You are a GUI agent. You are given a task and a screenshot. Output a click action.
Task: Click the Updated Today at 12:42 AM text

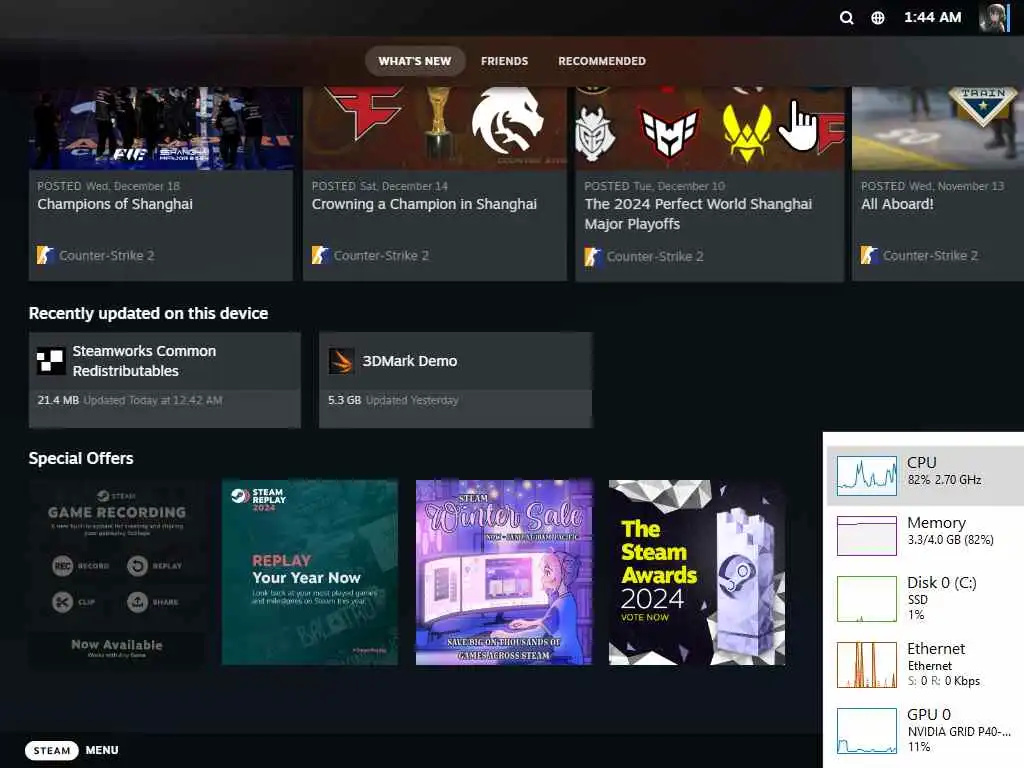[153, 400]
